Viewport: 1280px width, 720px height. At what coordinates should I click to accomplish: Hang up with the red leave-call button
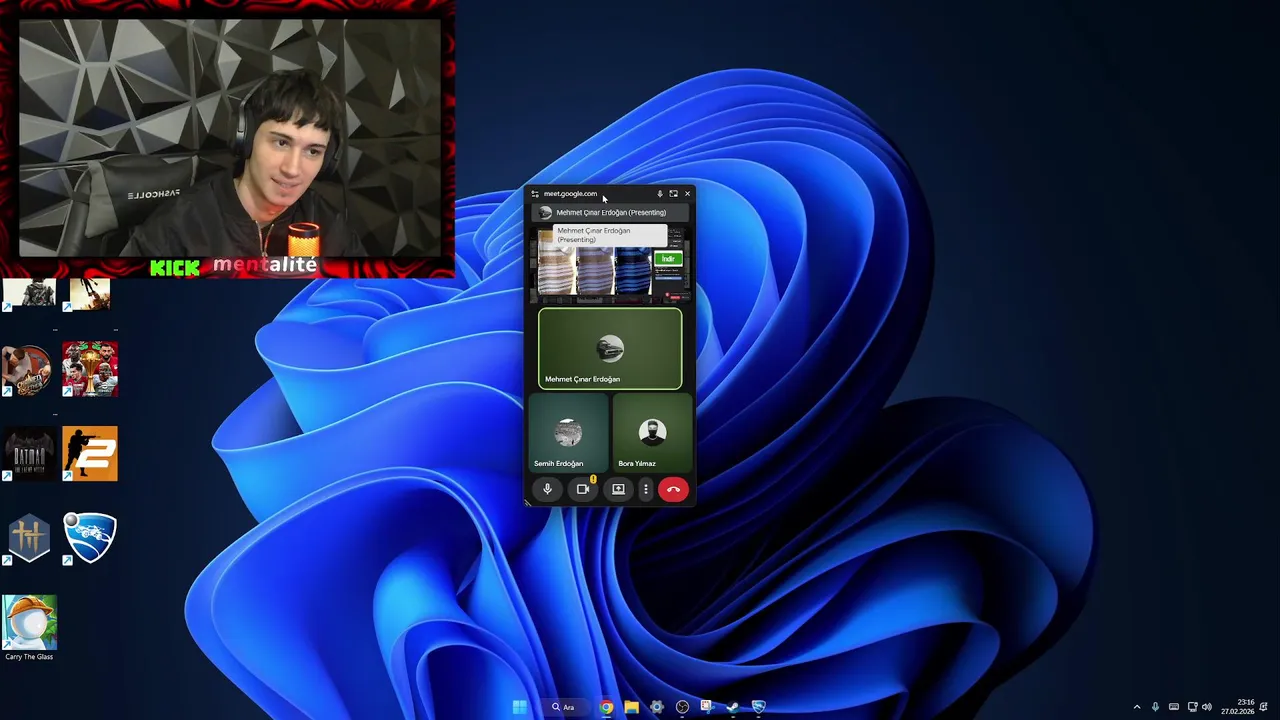point(674,489)
